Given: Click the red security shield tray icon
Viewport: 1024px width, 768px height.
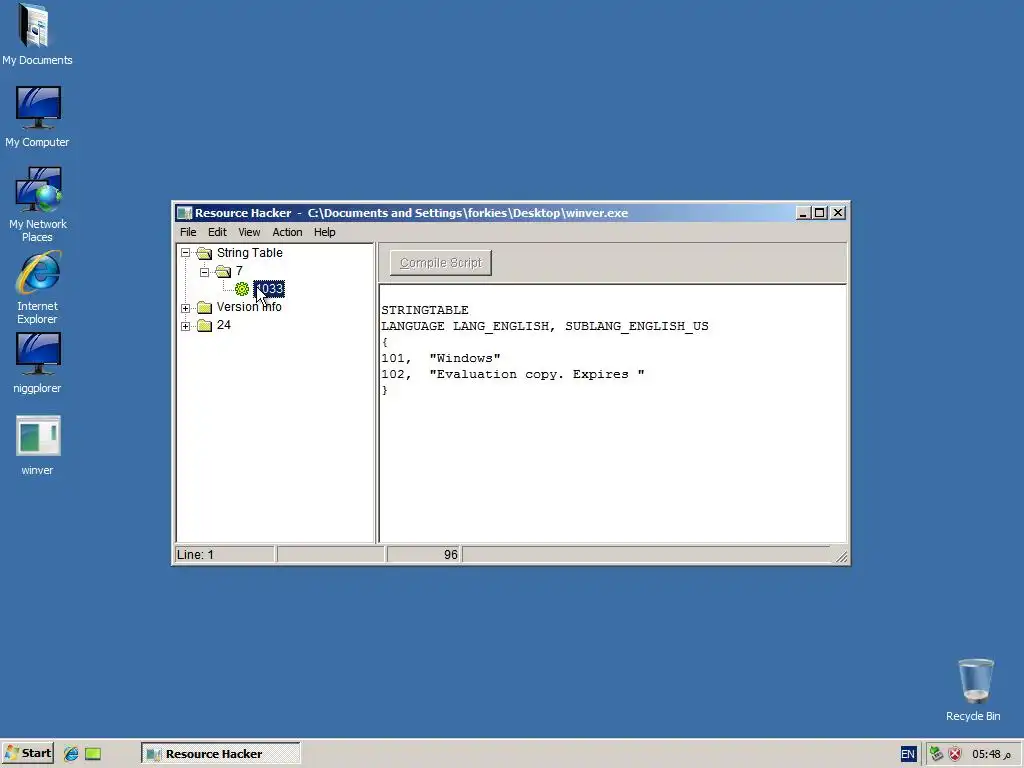Looking at the screenshot, I should coord(955,754).
